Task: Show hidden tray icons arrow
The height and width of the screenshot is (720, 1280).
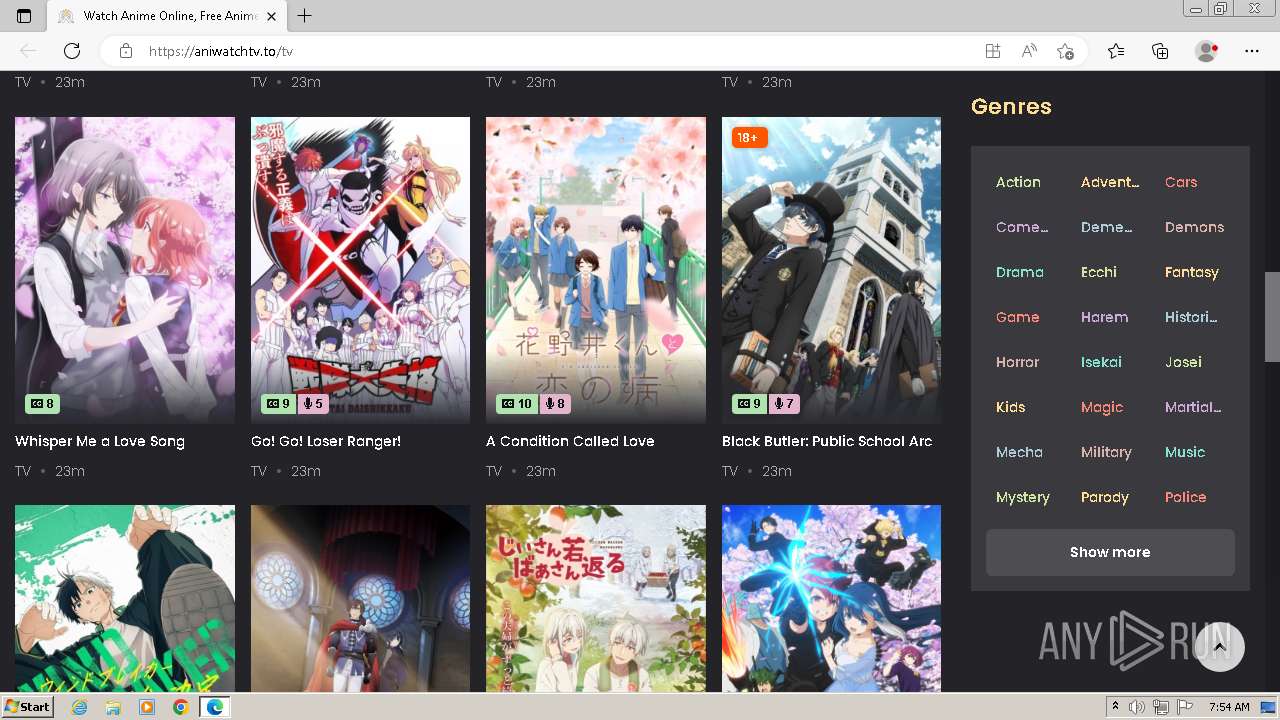Action: (1115, 707)
